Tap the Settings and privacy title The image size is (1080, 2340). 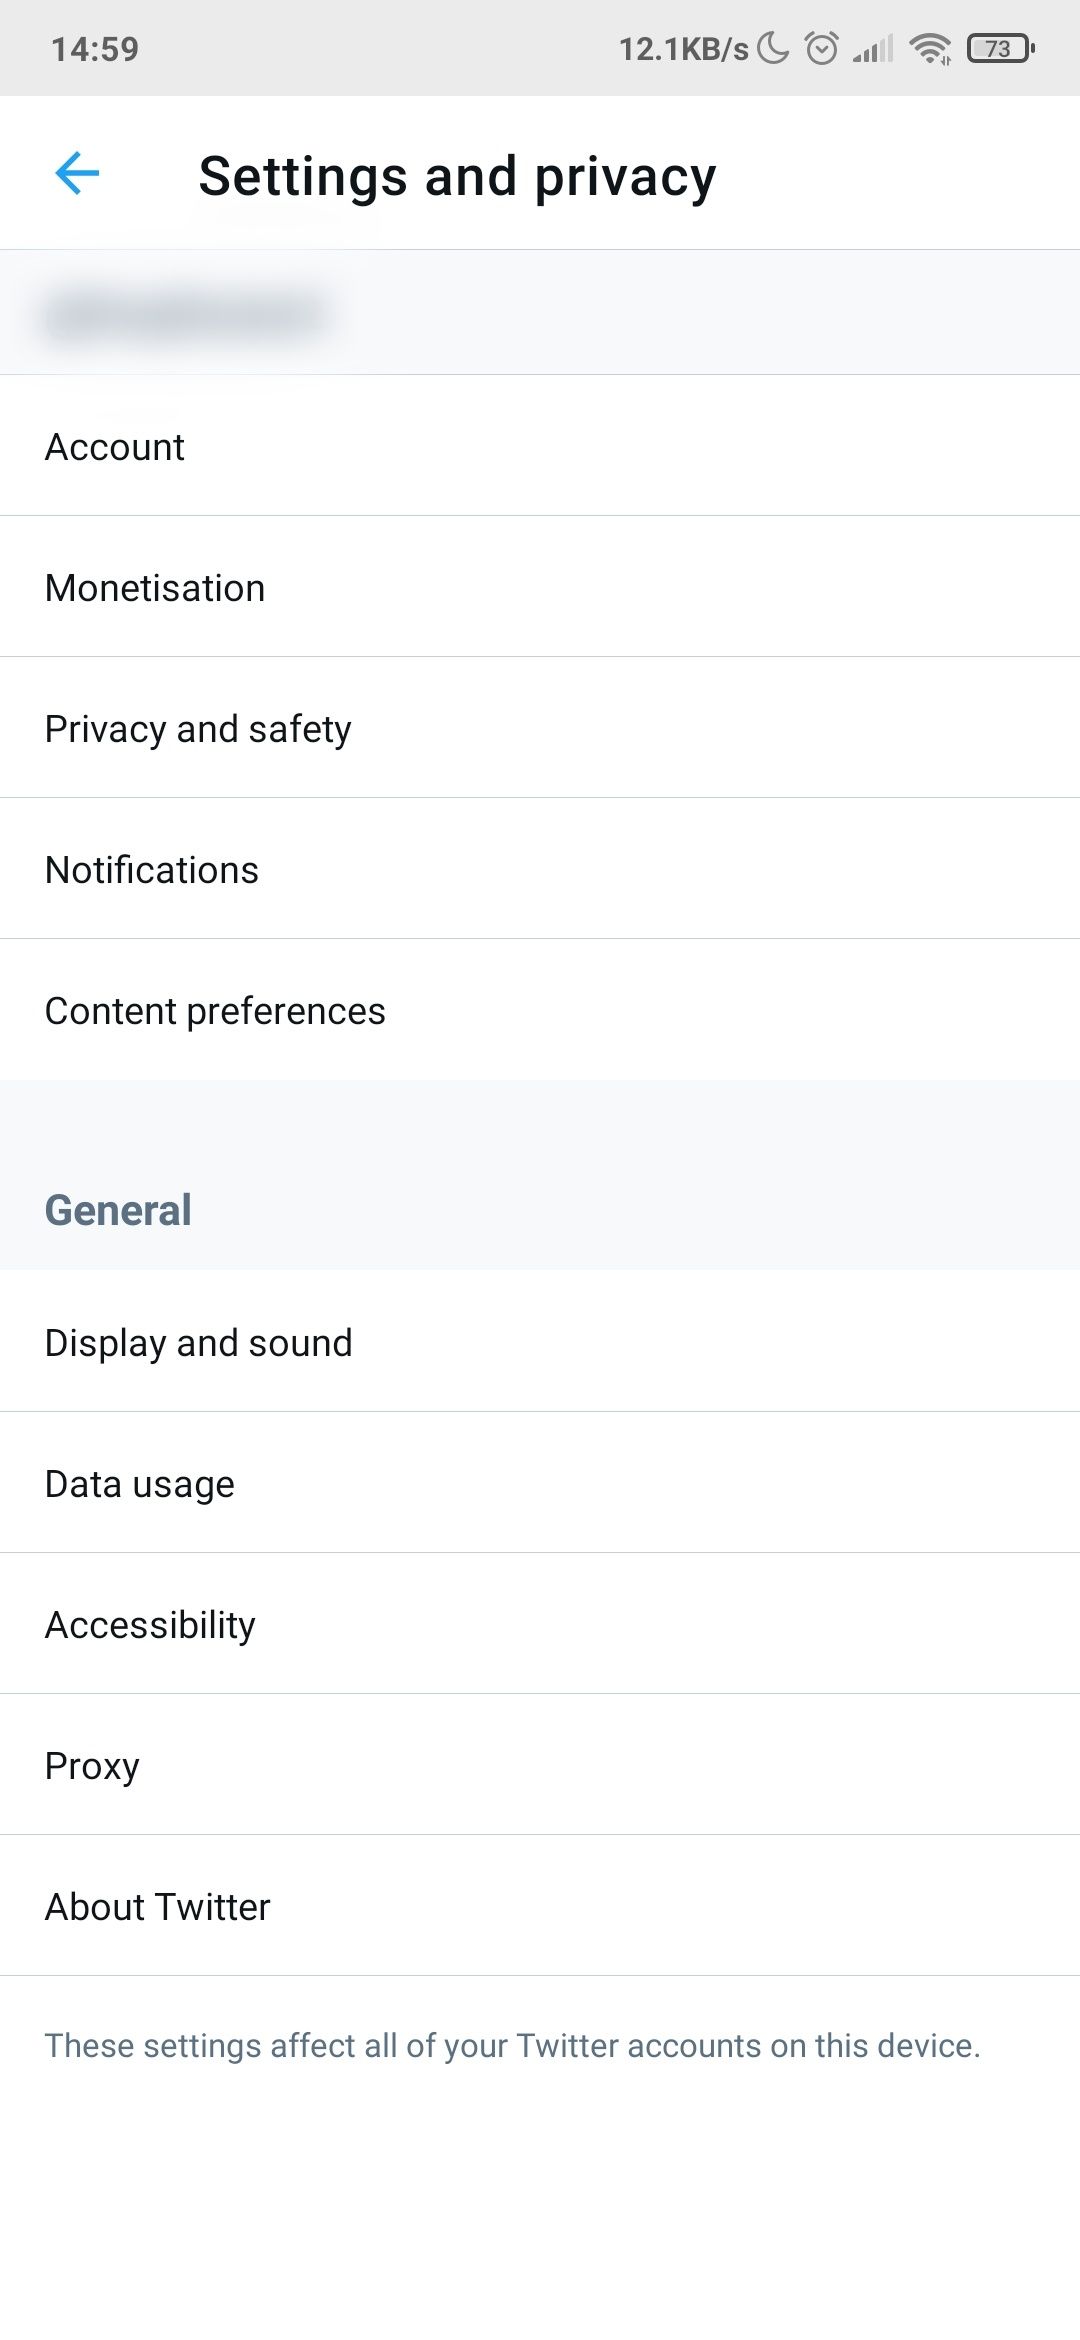click(457, 176)
